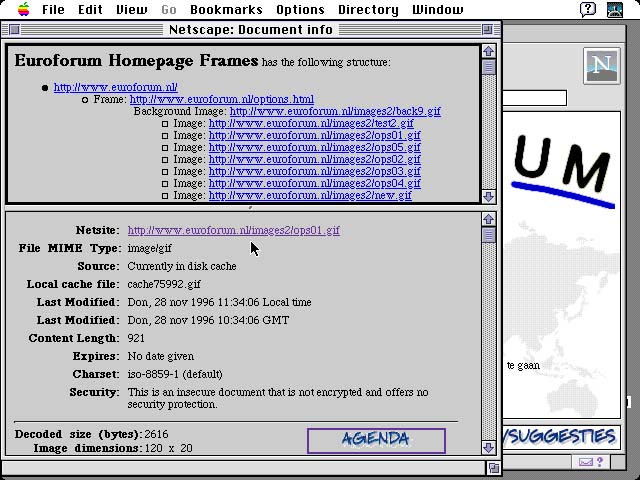Click the scroll thumb of lower pane scrollbar

coord(489,235)
